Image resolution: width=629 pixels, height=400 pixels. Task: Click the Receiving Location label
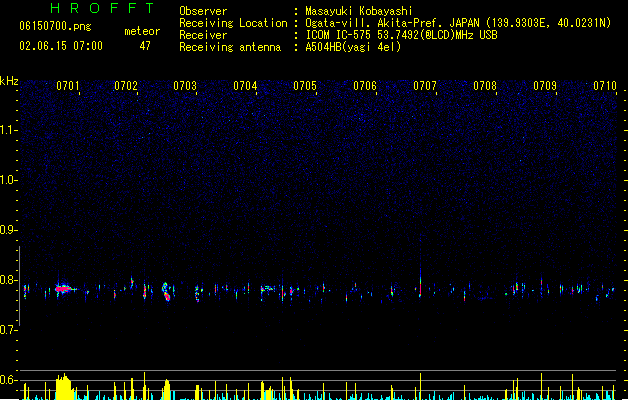point(233,23)
